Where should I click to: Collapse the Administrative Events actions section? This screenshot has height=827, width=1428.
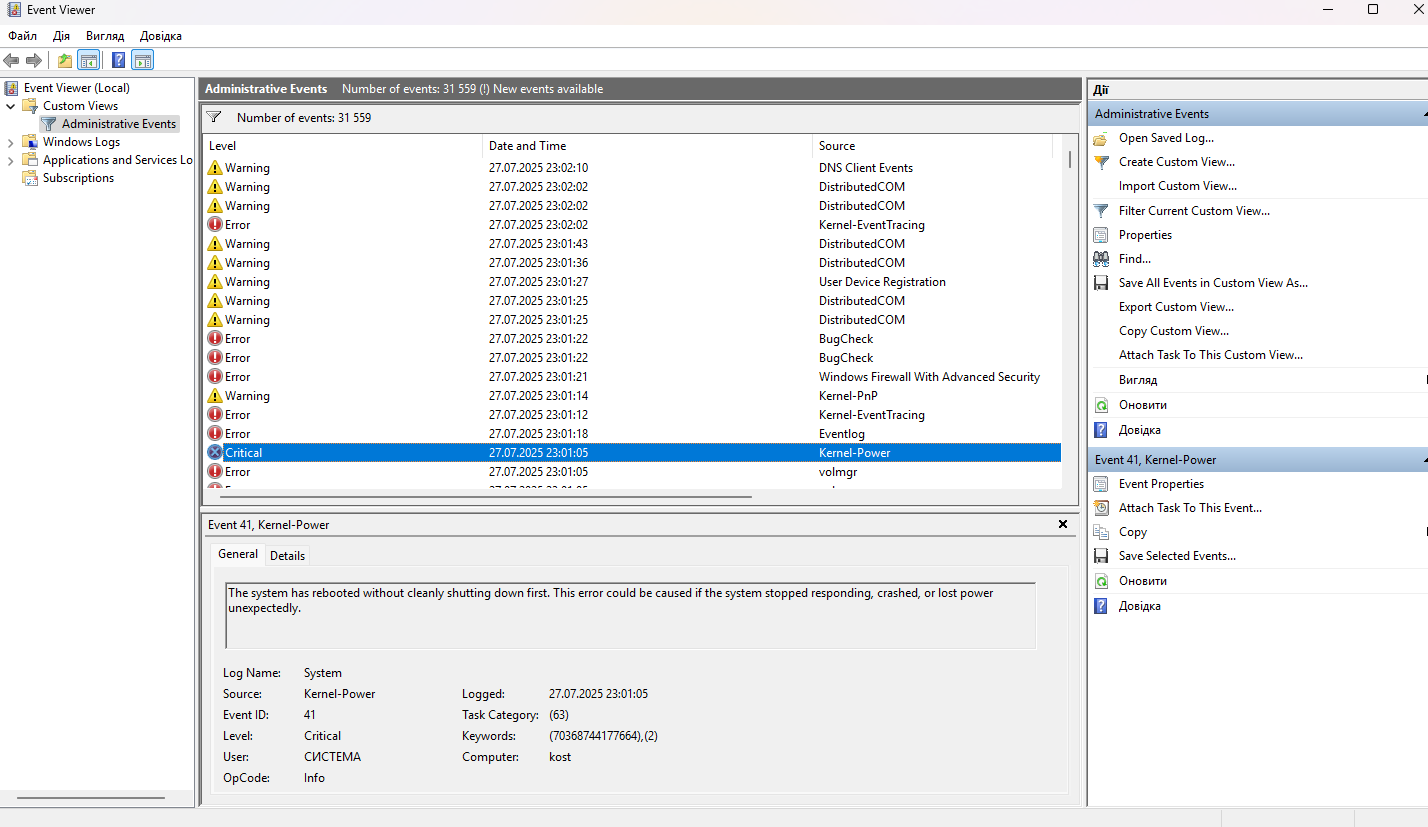1422,114
